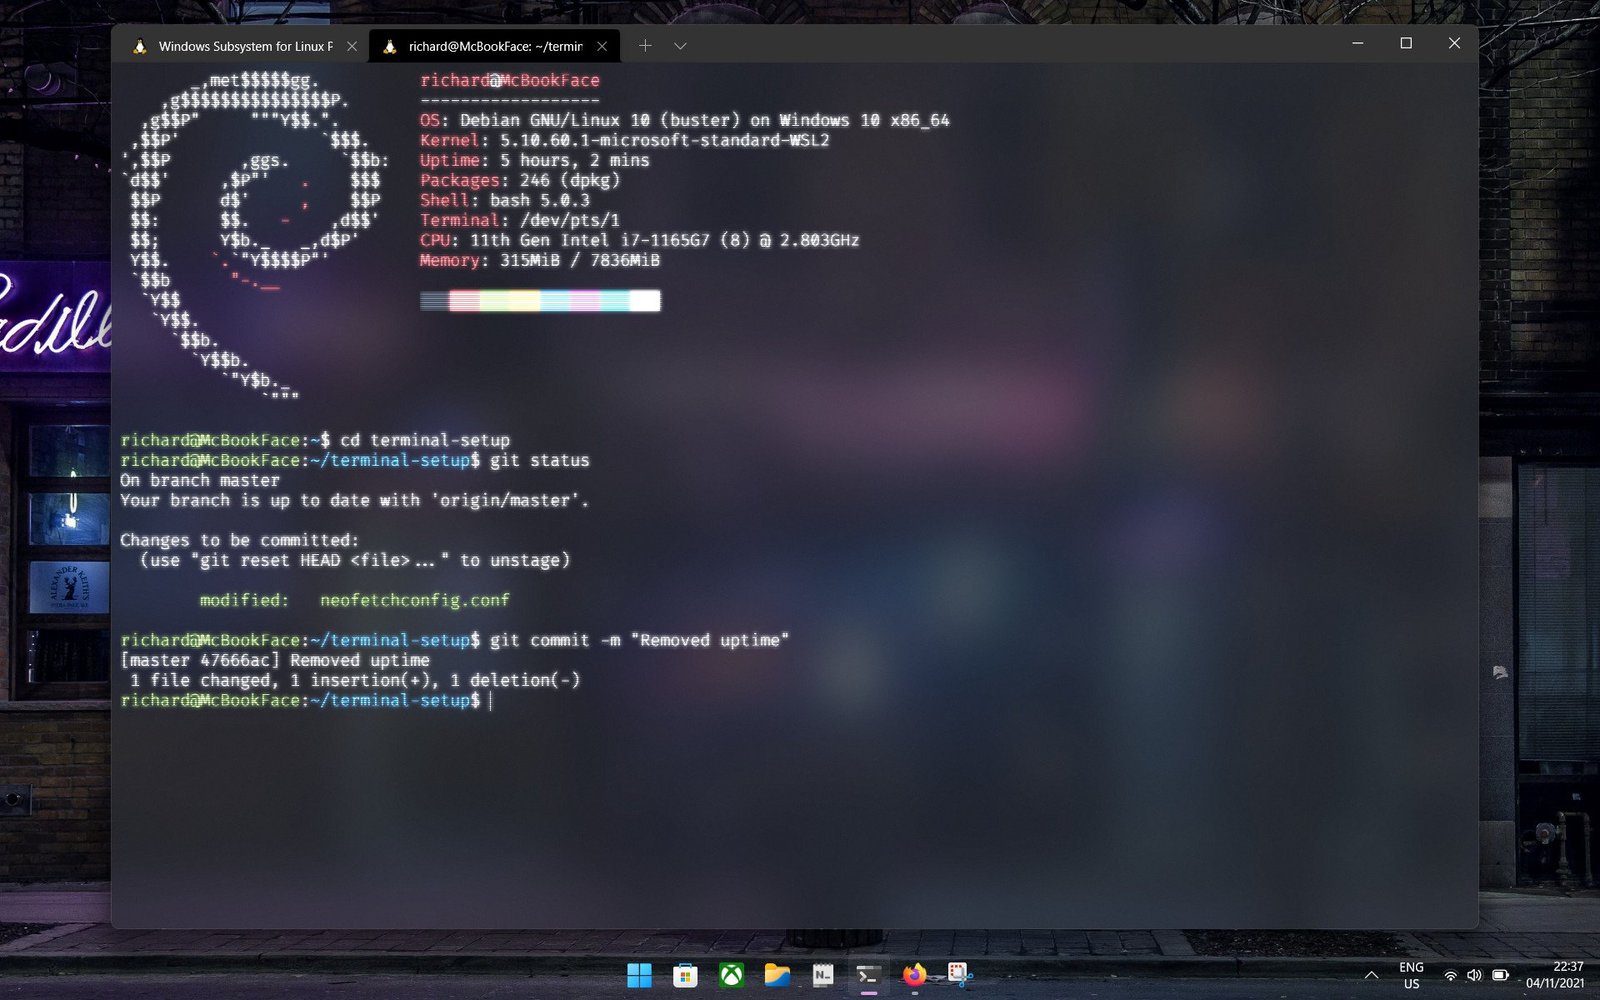Launch Firefox from the taskbar
1600x1000 pixels.
click(x=912, y=974)
